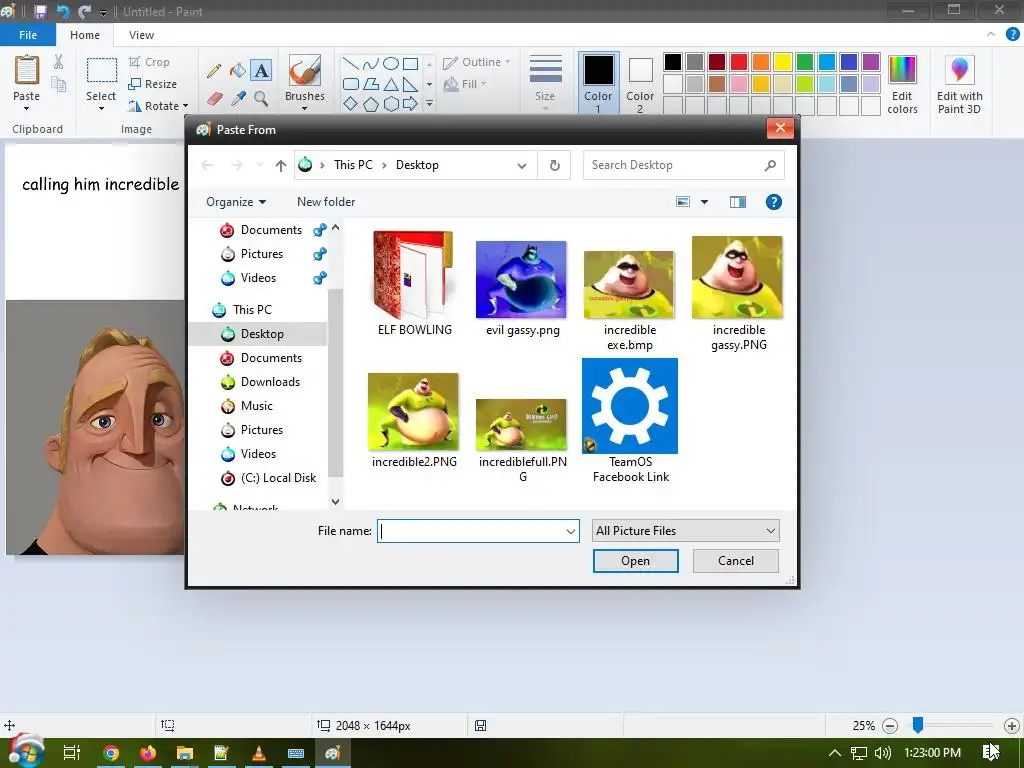Pick the red color in palette
Viewport: 1024px width, 768px height.
(x=739, y=62)
